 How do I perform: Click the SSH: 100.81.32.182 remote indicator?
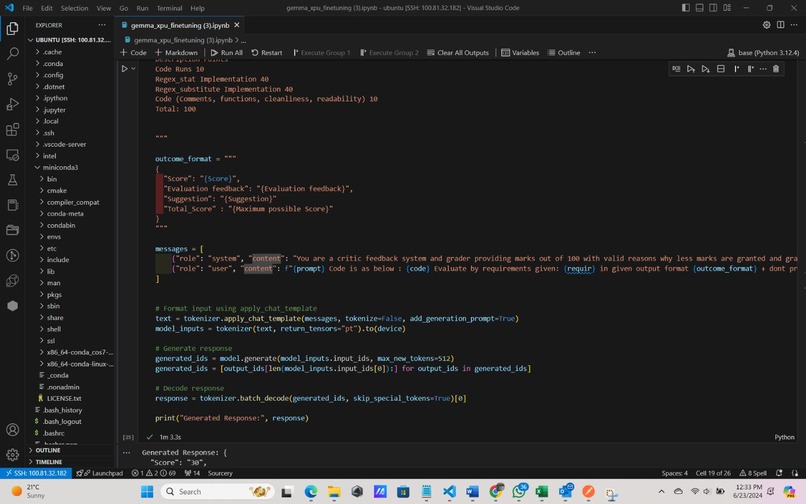[36, 473]
